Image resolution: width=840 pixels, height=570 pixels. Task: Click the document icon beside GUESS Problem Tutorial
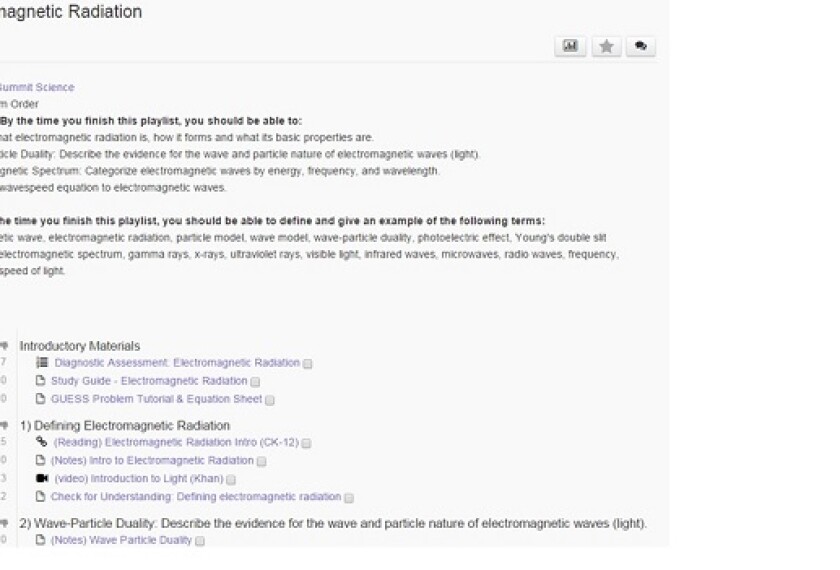[x=41, y=399]
